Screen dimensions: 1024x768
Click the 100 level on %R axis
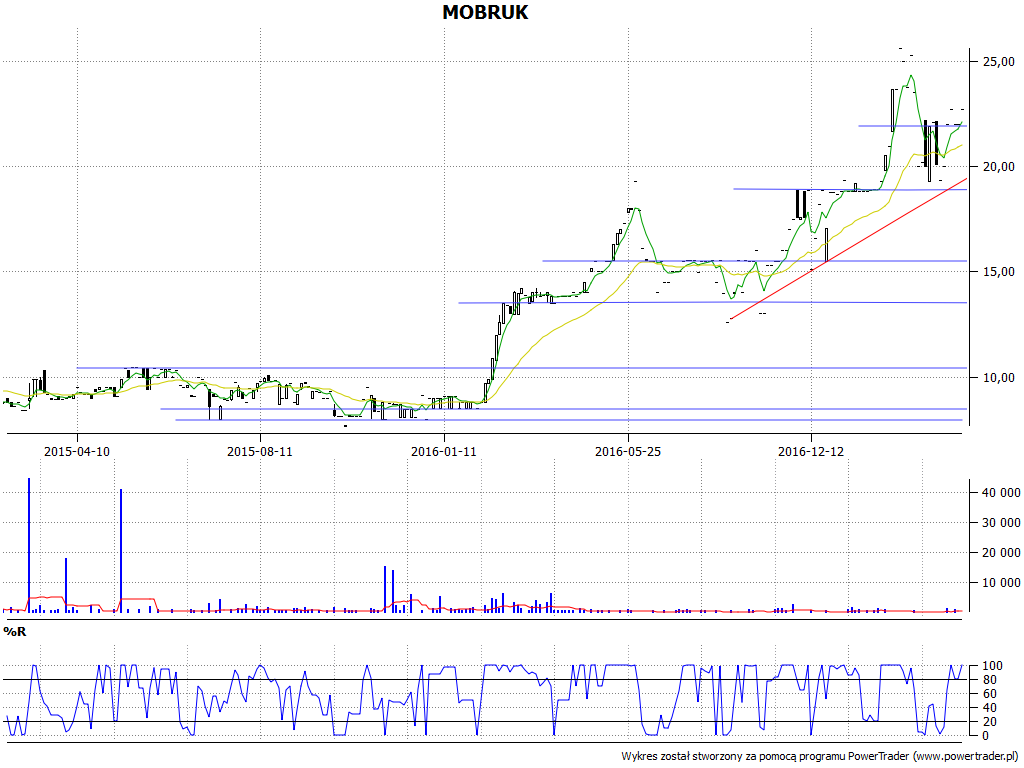992,666
